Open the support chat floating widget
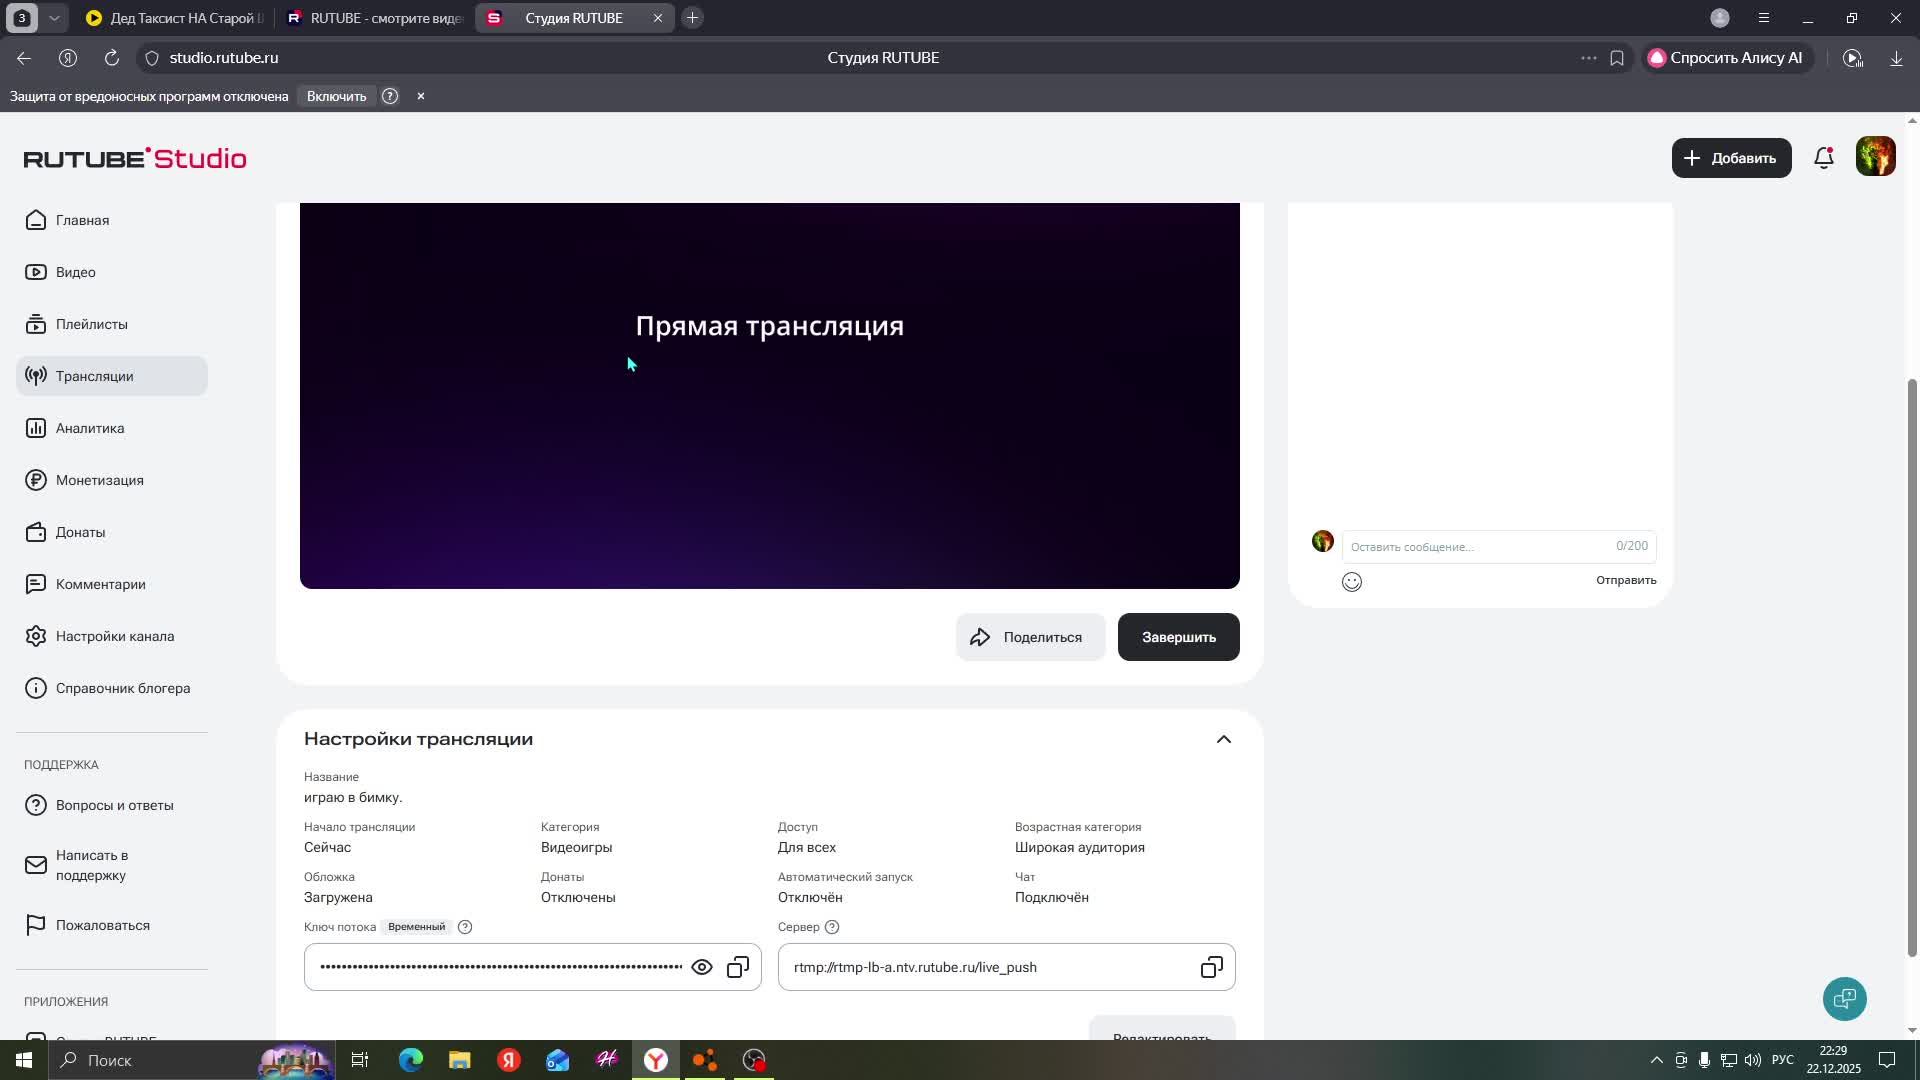The height and width of the screenshot is (1080, 1920). coord(1844,999)
